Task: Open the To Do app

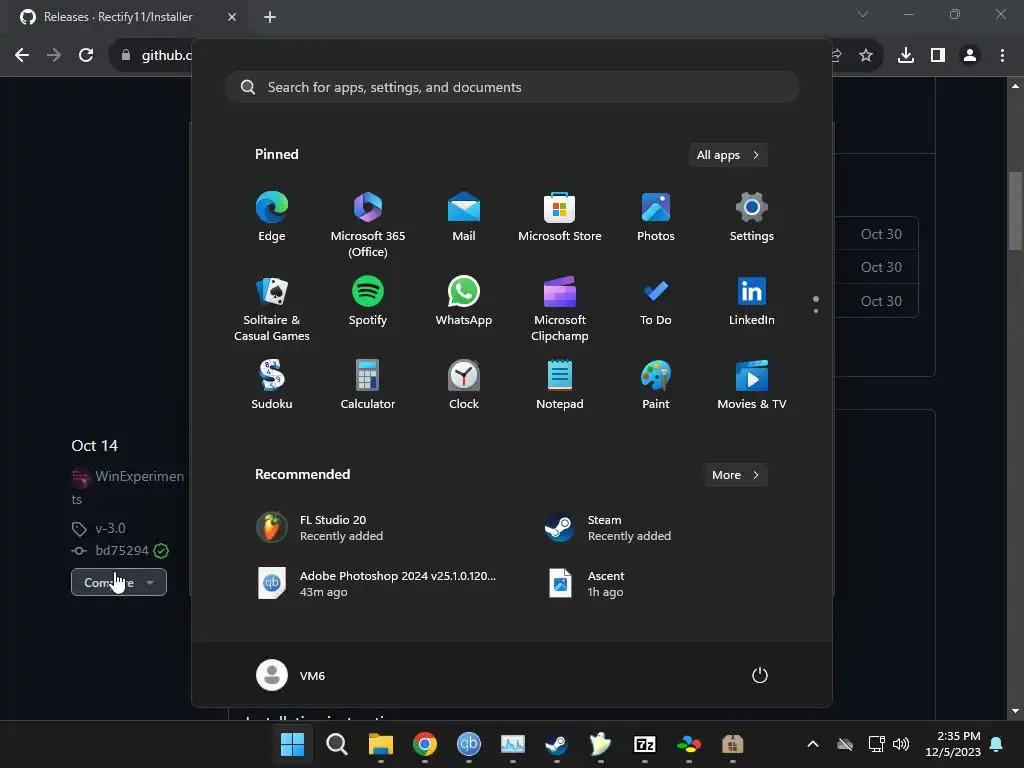Action: (x=656, y=302)
